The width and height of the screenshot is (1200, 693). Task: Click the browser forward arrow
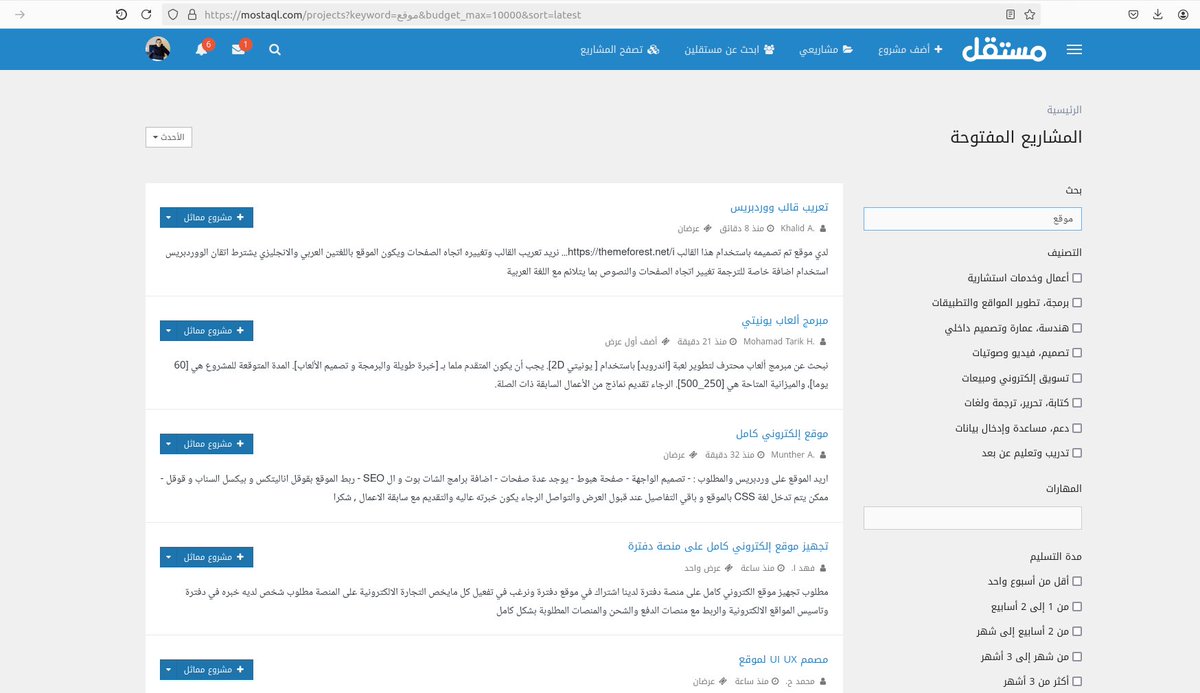21,15
